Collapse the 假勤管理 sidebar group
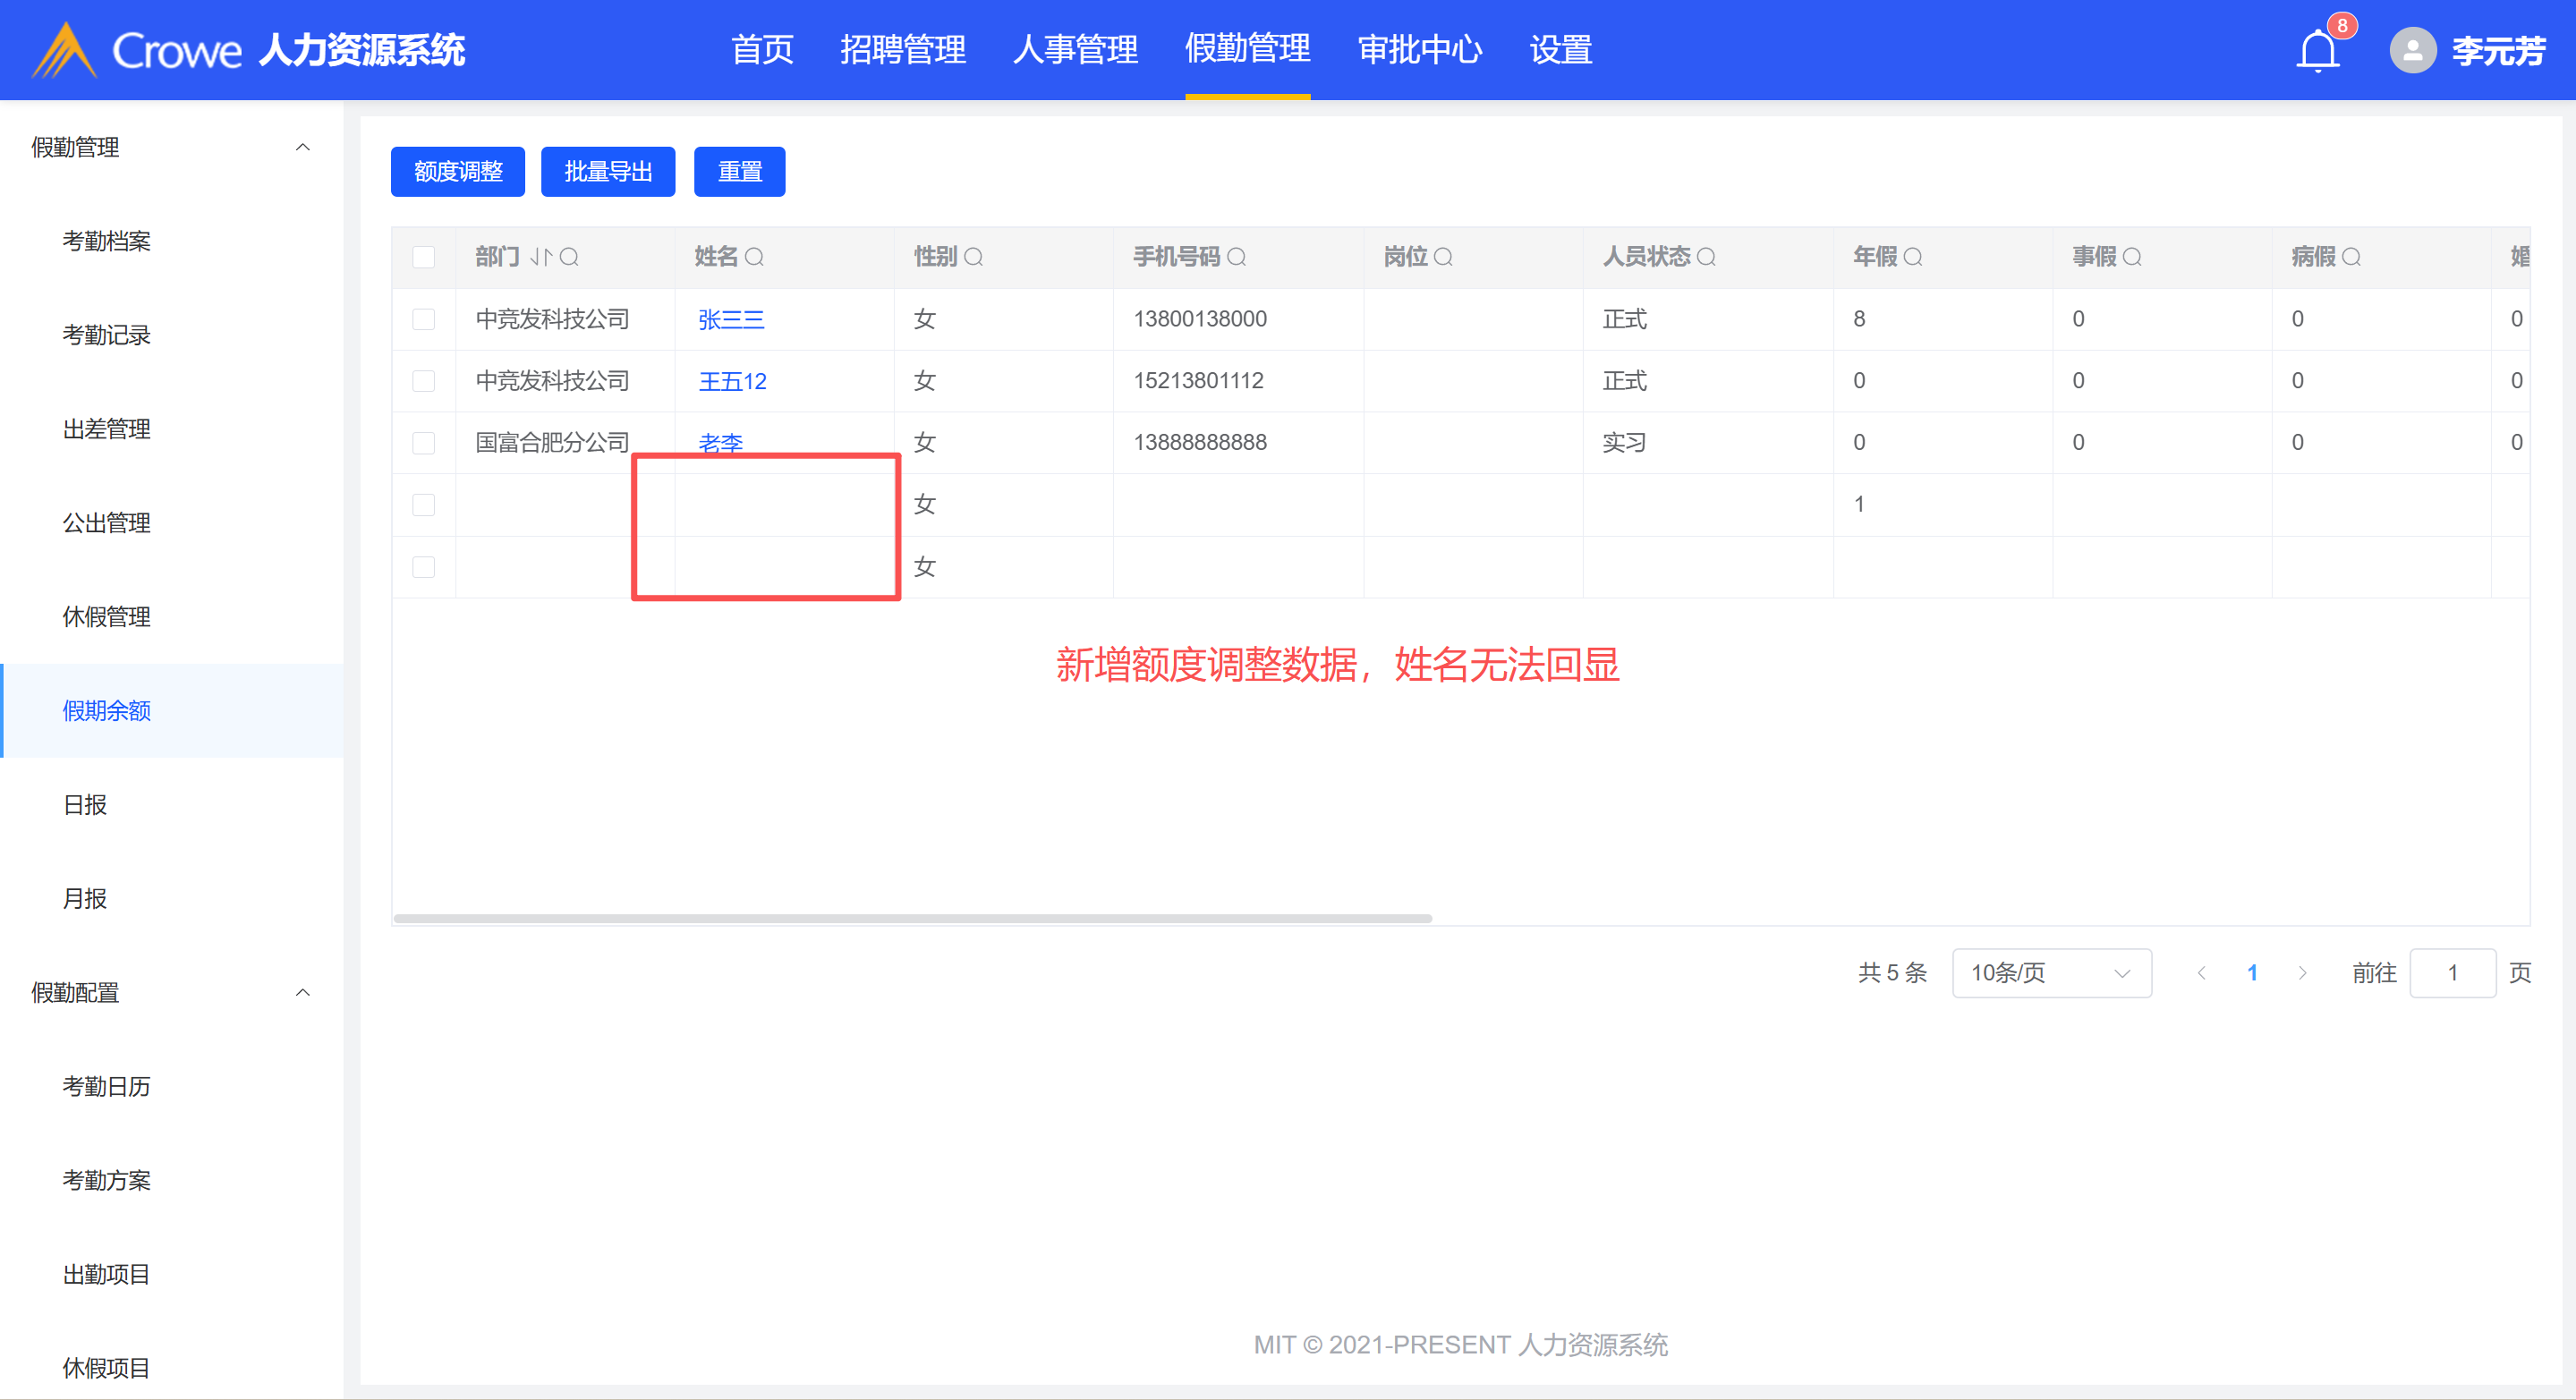 [303, 147]
